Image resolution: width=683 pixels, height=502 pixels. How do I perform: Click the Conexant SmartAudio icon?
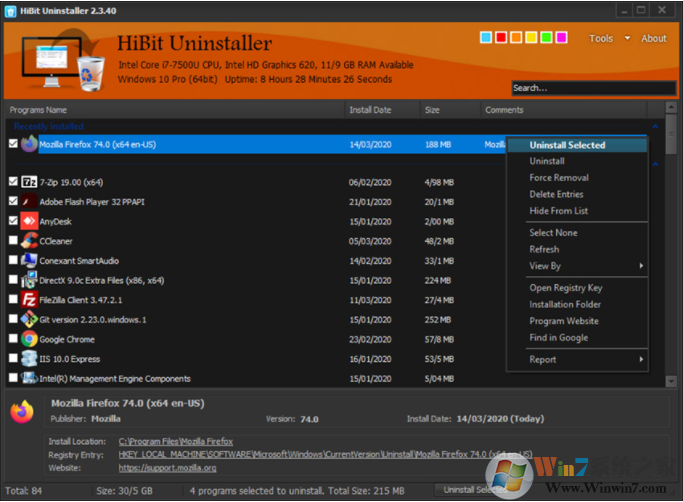click(x=29, y=260)
